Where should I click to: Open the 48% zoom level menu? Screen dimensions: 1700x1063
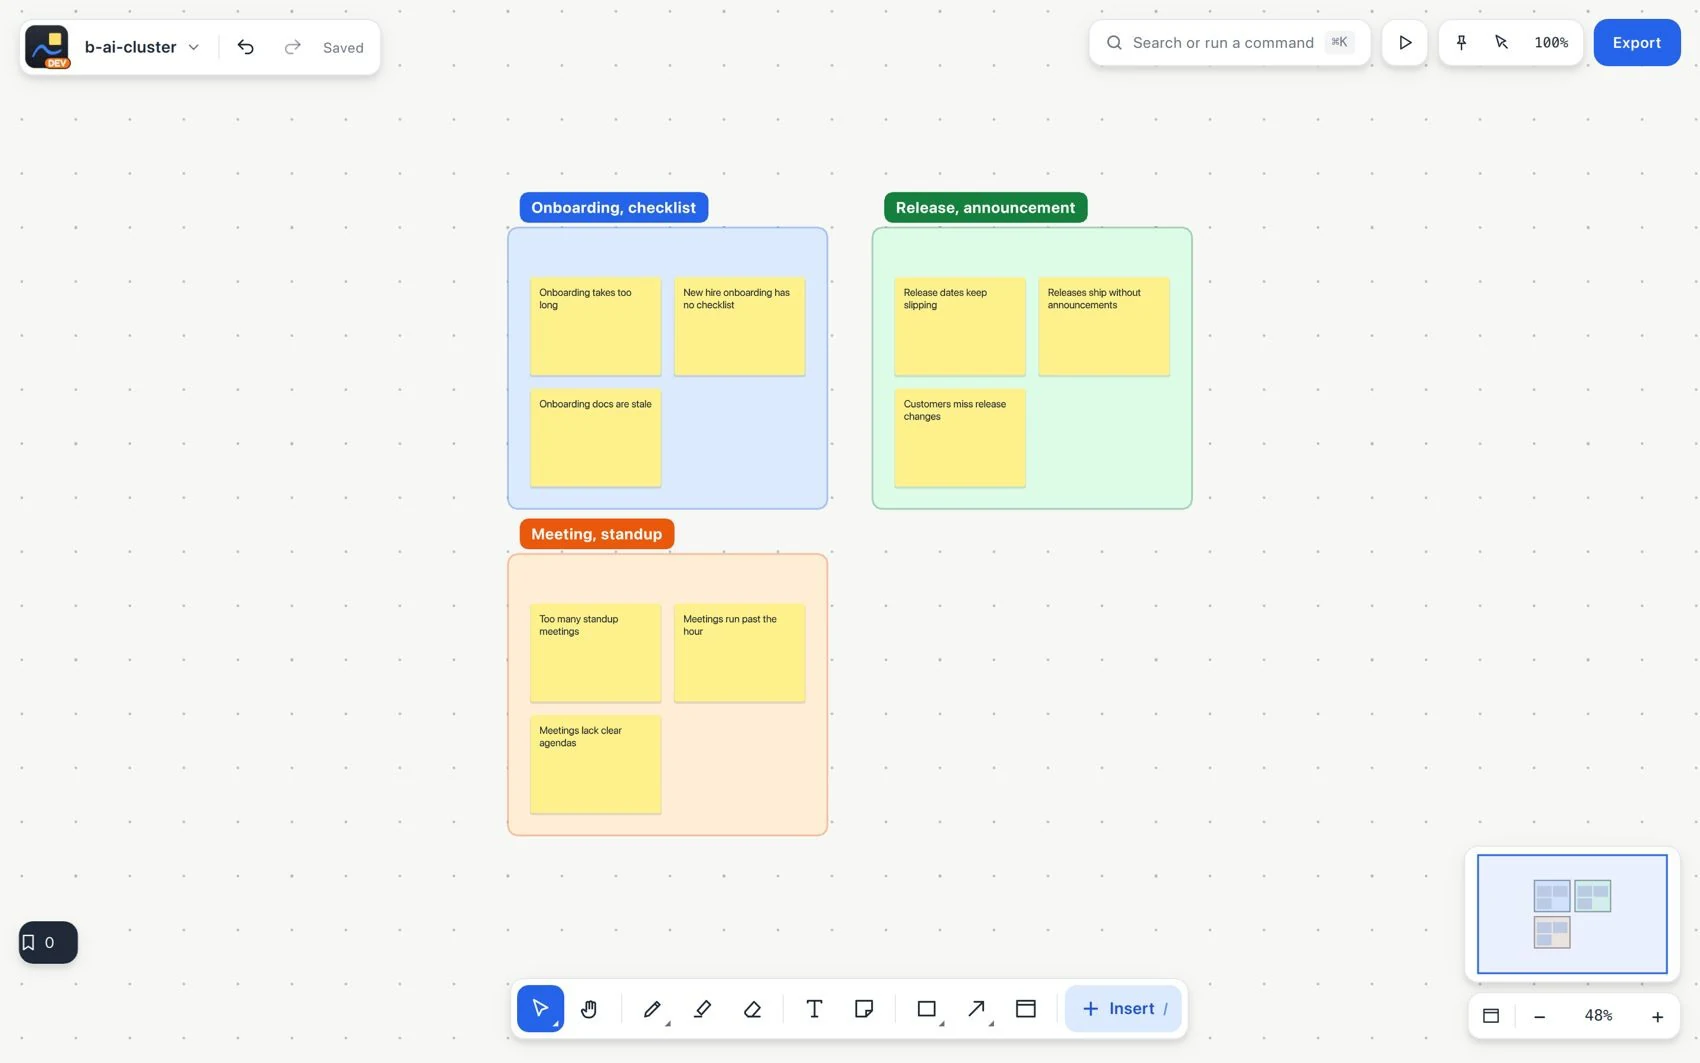coord(1598,1016)
